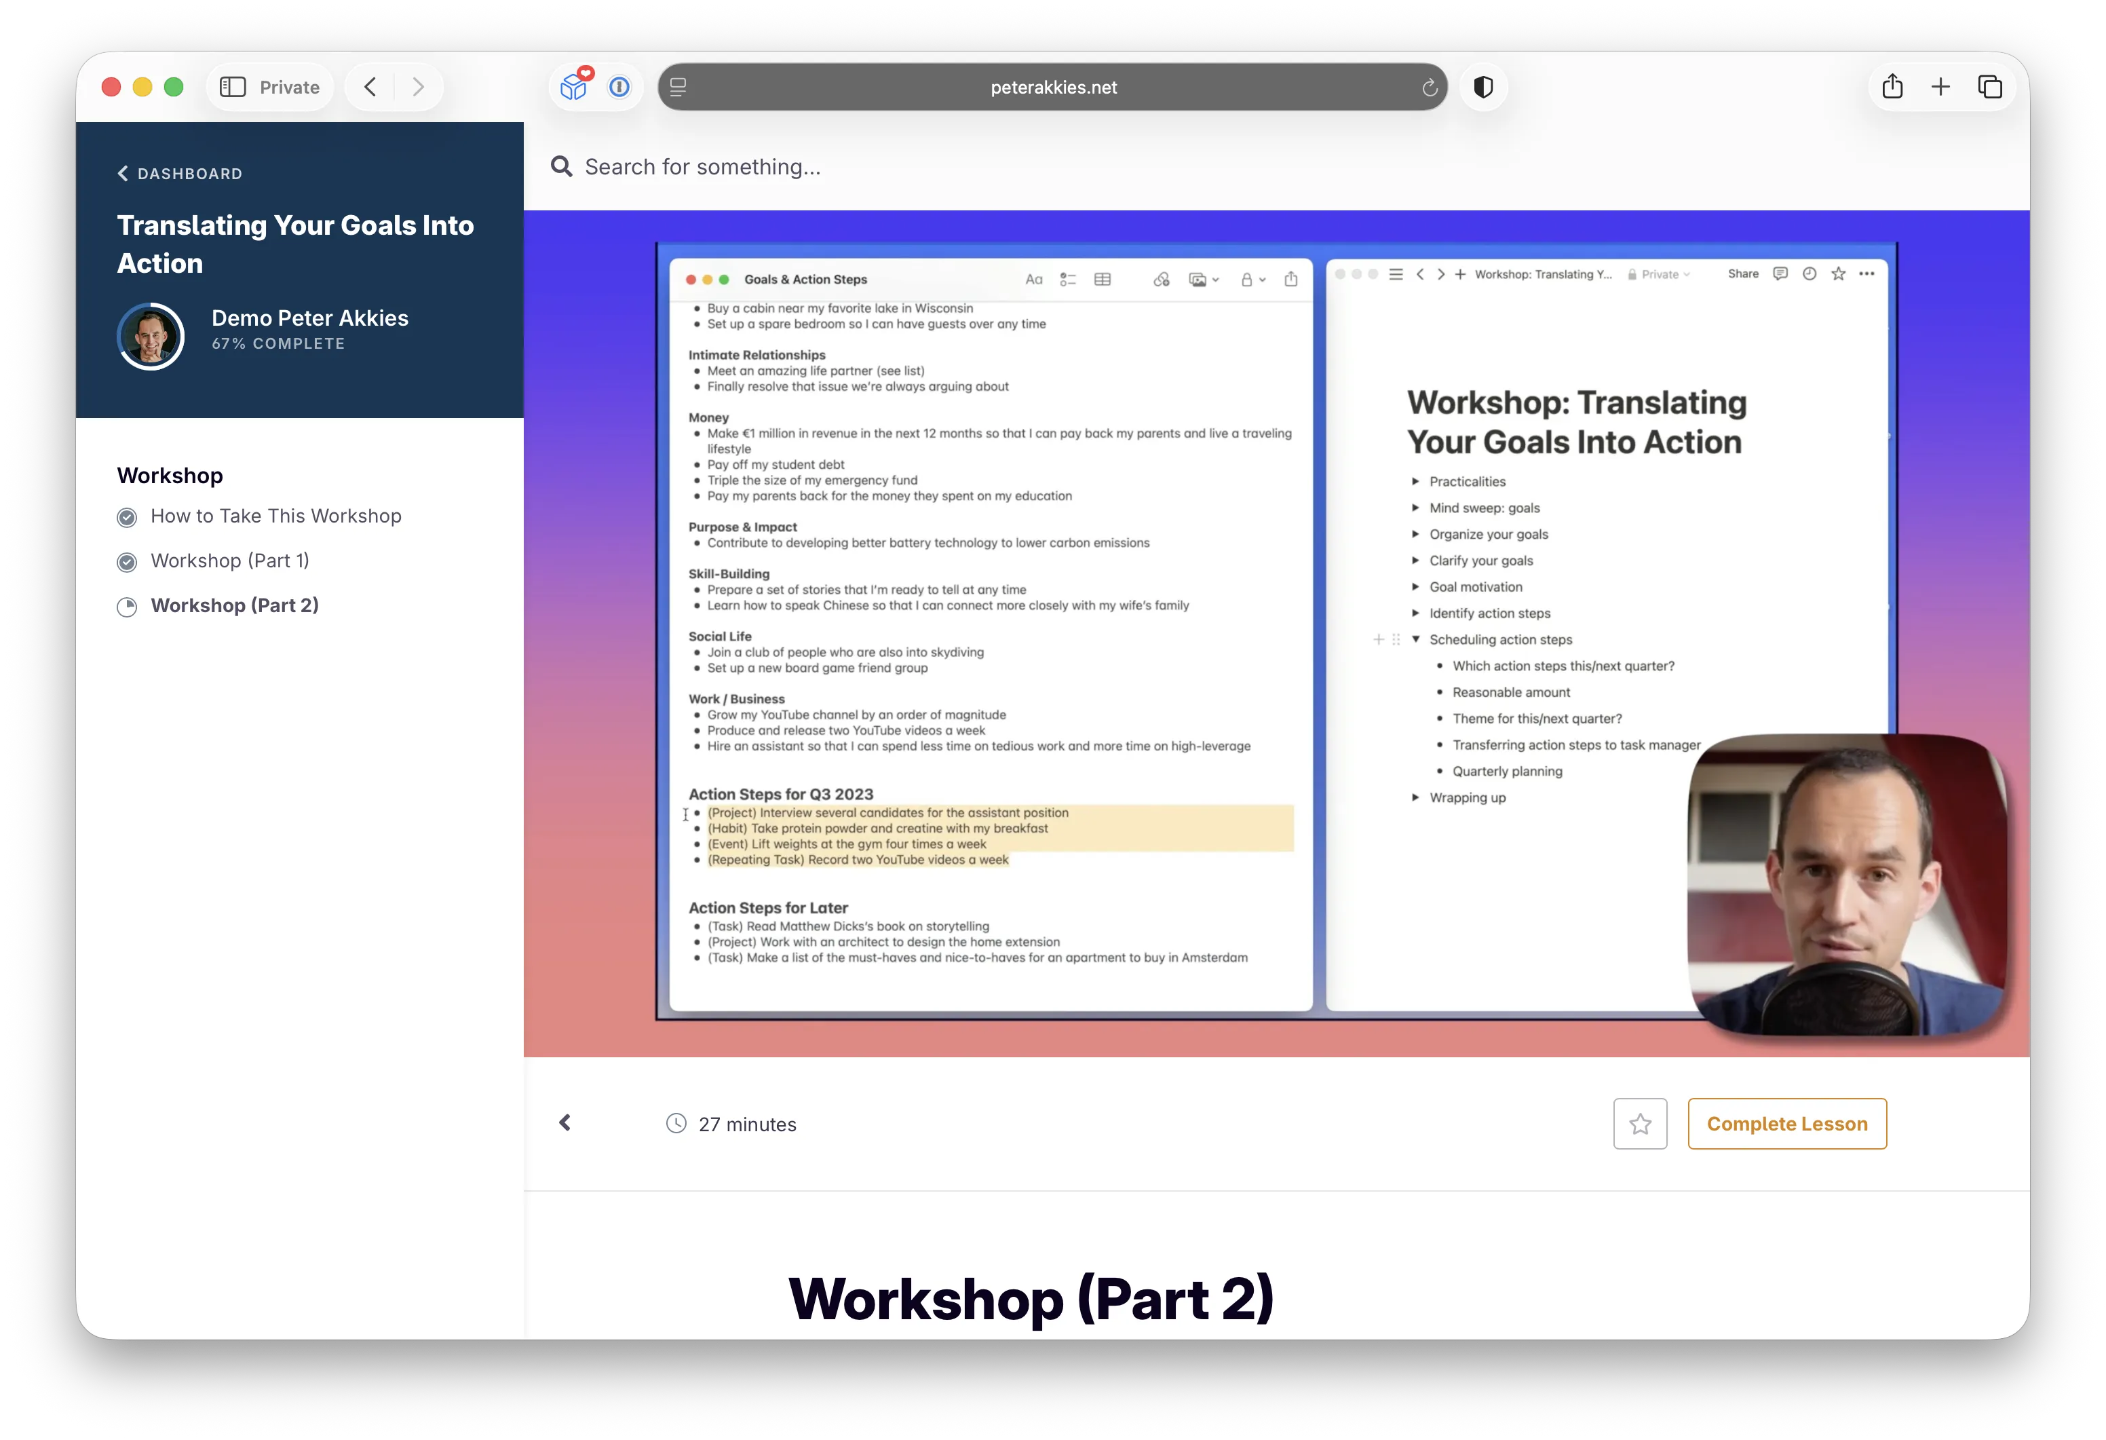This screenshot has height=1440, width=2106.
Task: Go back using Safari back chevron
Action: 370,87
